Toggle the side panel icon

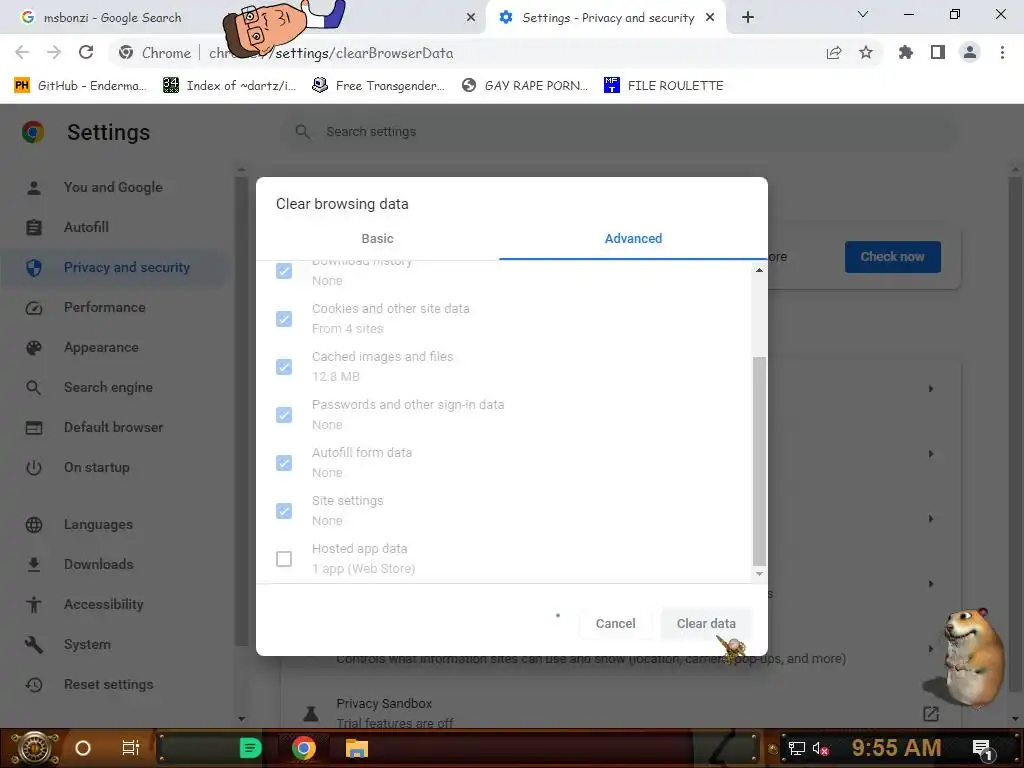point(938,52)
